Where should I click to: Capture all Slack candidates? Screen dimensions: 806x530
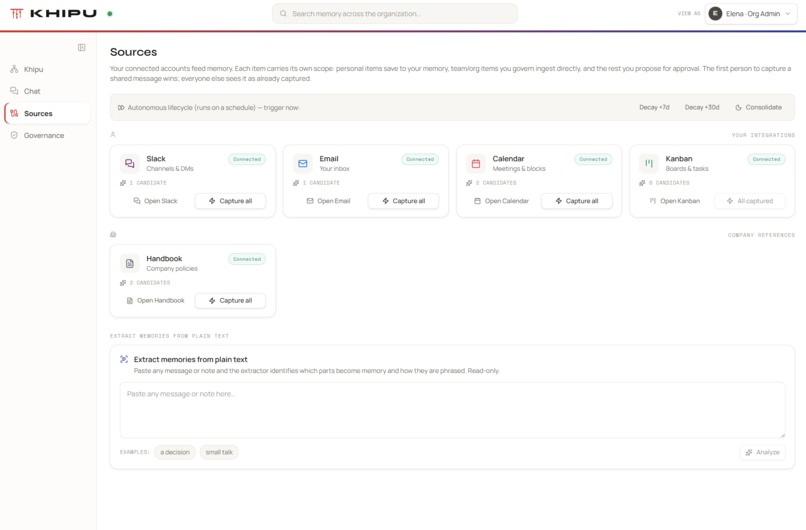click(230, 201)
